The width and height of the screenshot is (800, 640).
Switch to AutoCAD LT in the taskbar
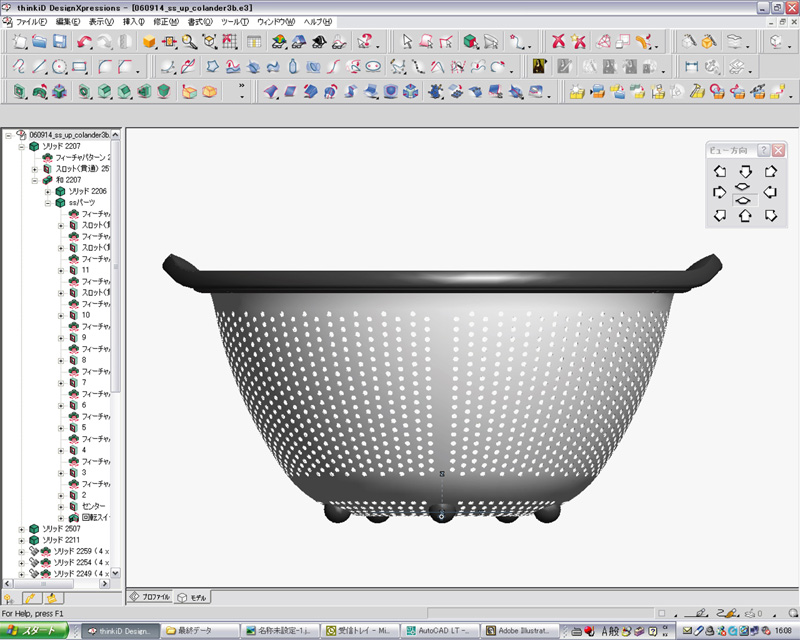pos(438,631)
